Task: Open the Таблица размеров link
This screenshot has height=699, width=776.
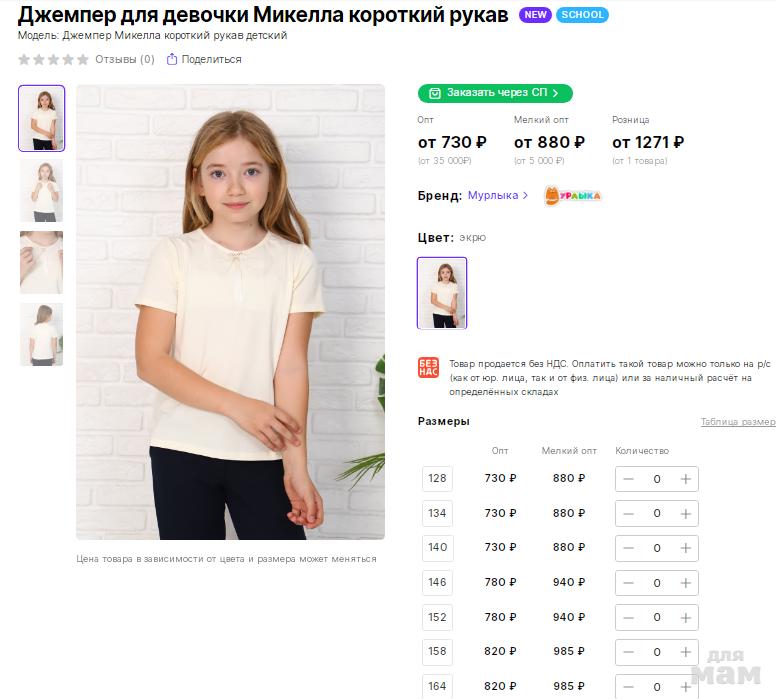Action: click(738, 422)
